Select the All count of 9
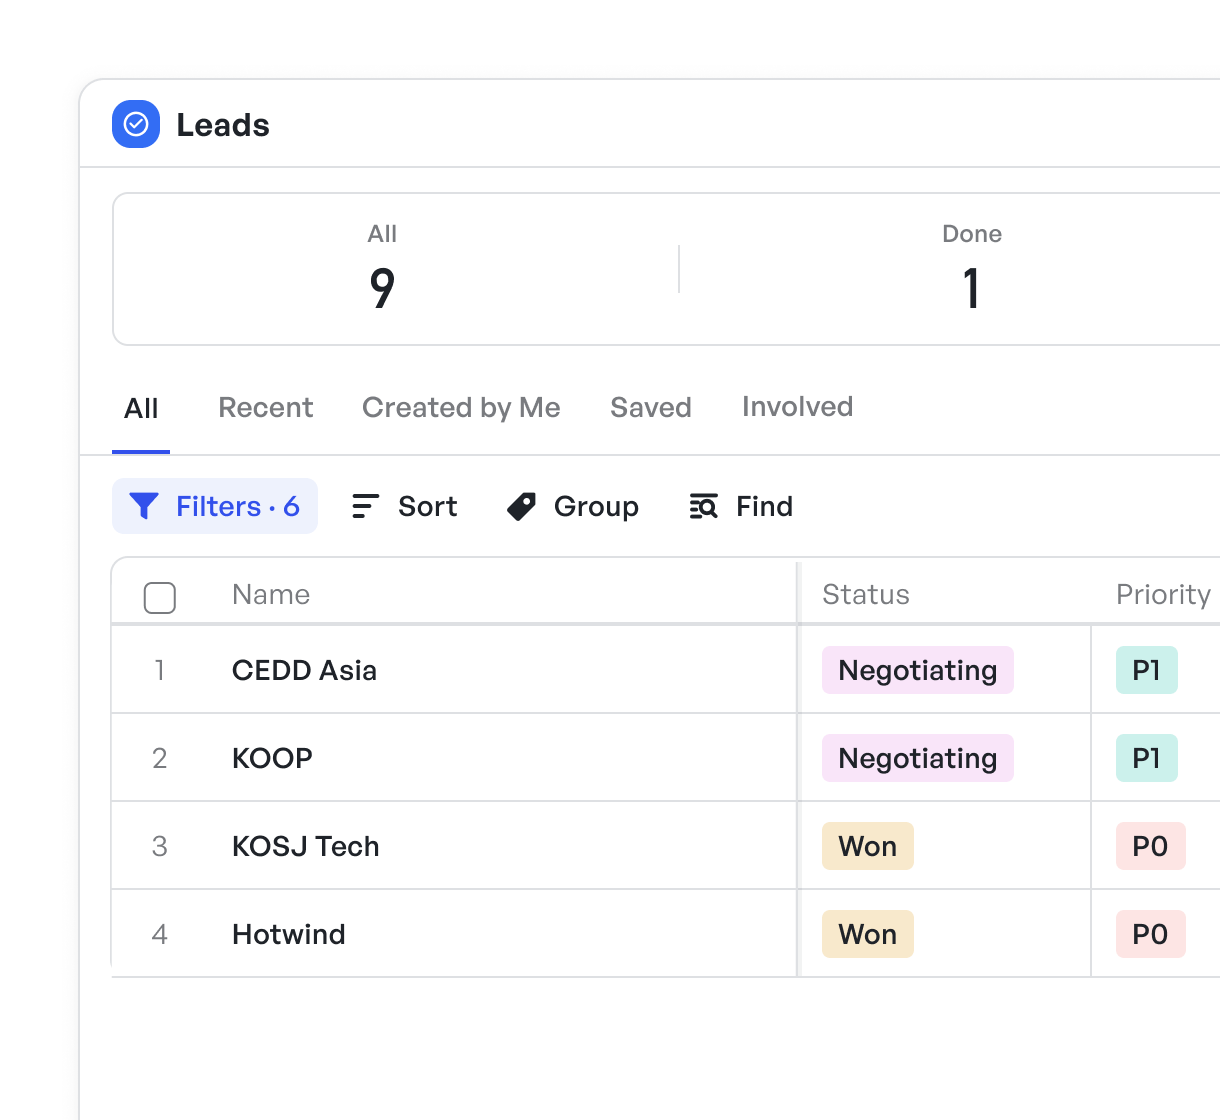Viewport: 1220px width, 1120px height. (382, 288)
